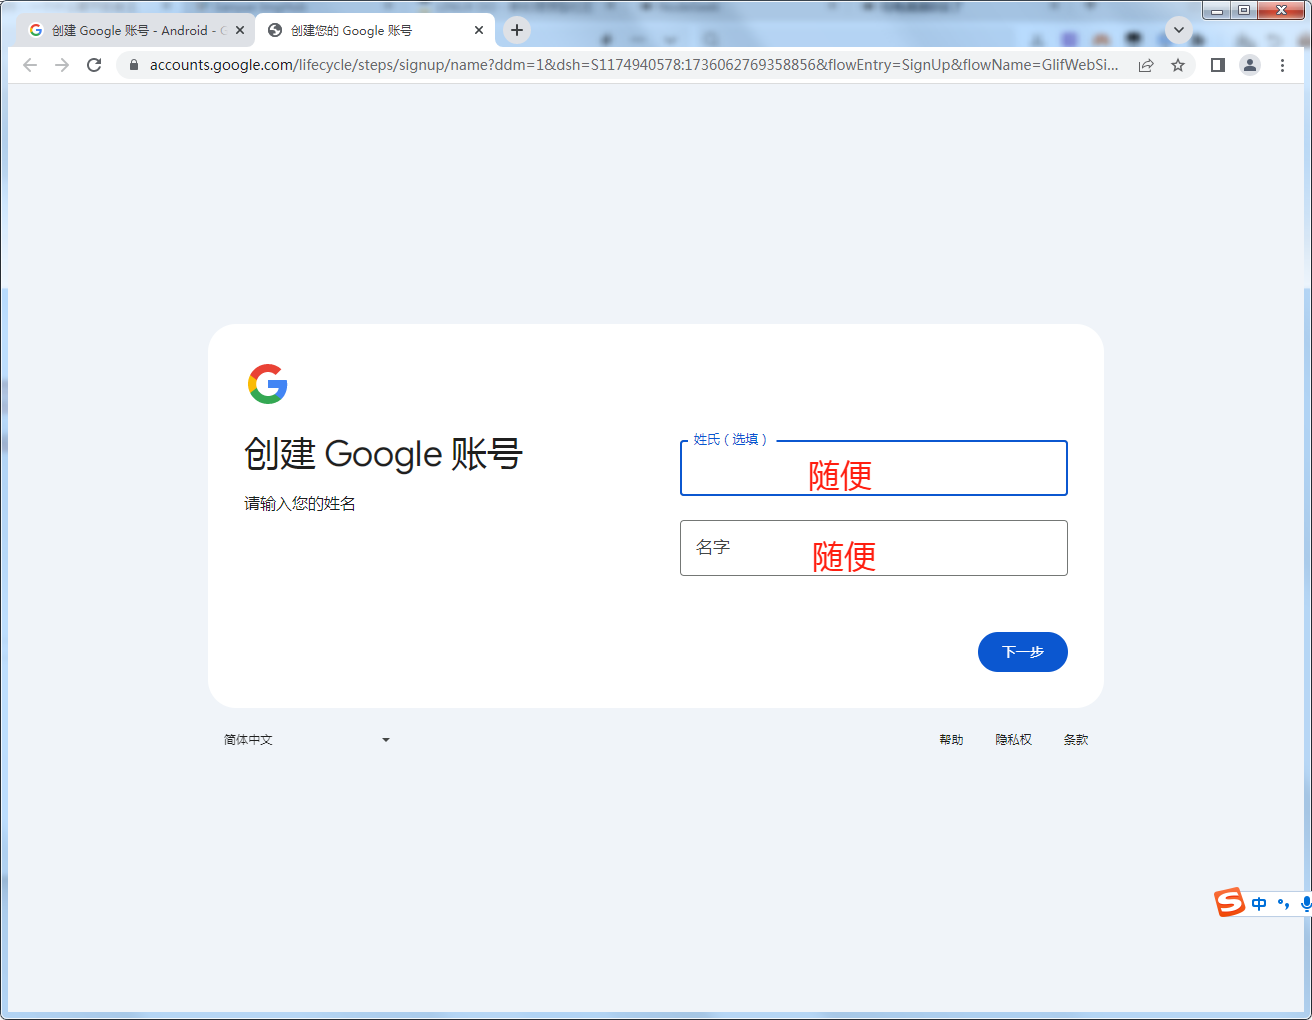This screenshot has height=1020, width=1312.
Task: Expand the tab search chevron
Action: pos(1179,30)
